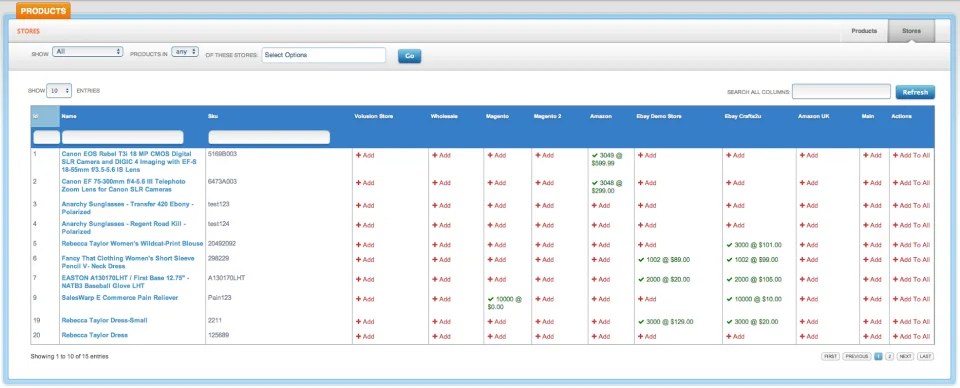Click Add To All for Rebecca Taylor Dress-Small

point(911,322)
